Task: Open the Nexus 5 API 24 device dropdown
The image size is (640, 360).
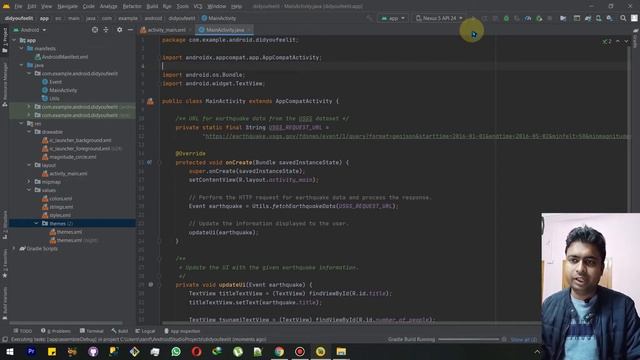Action: (x=439, y=18)
